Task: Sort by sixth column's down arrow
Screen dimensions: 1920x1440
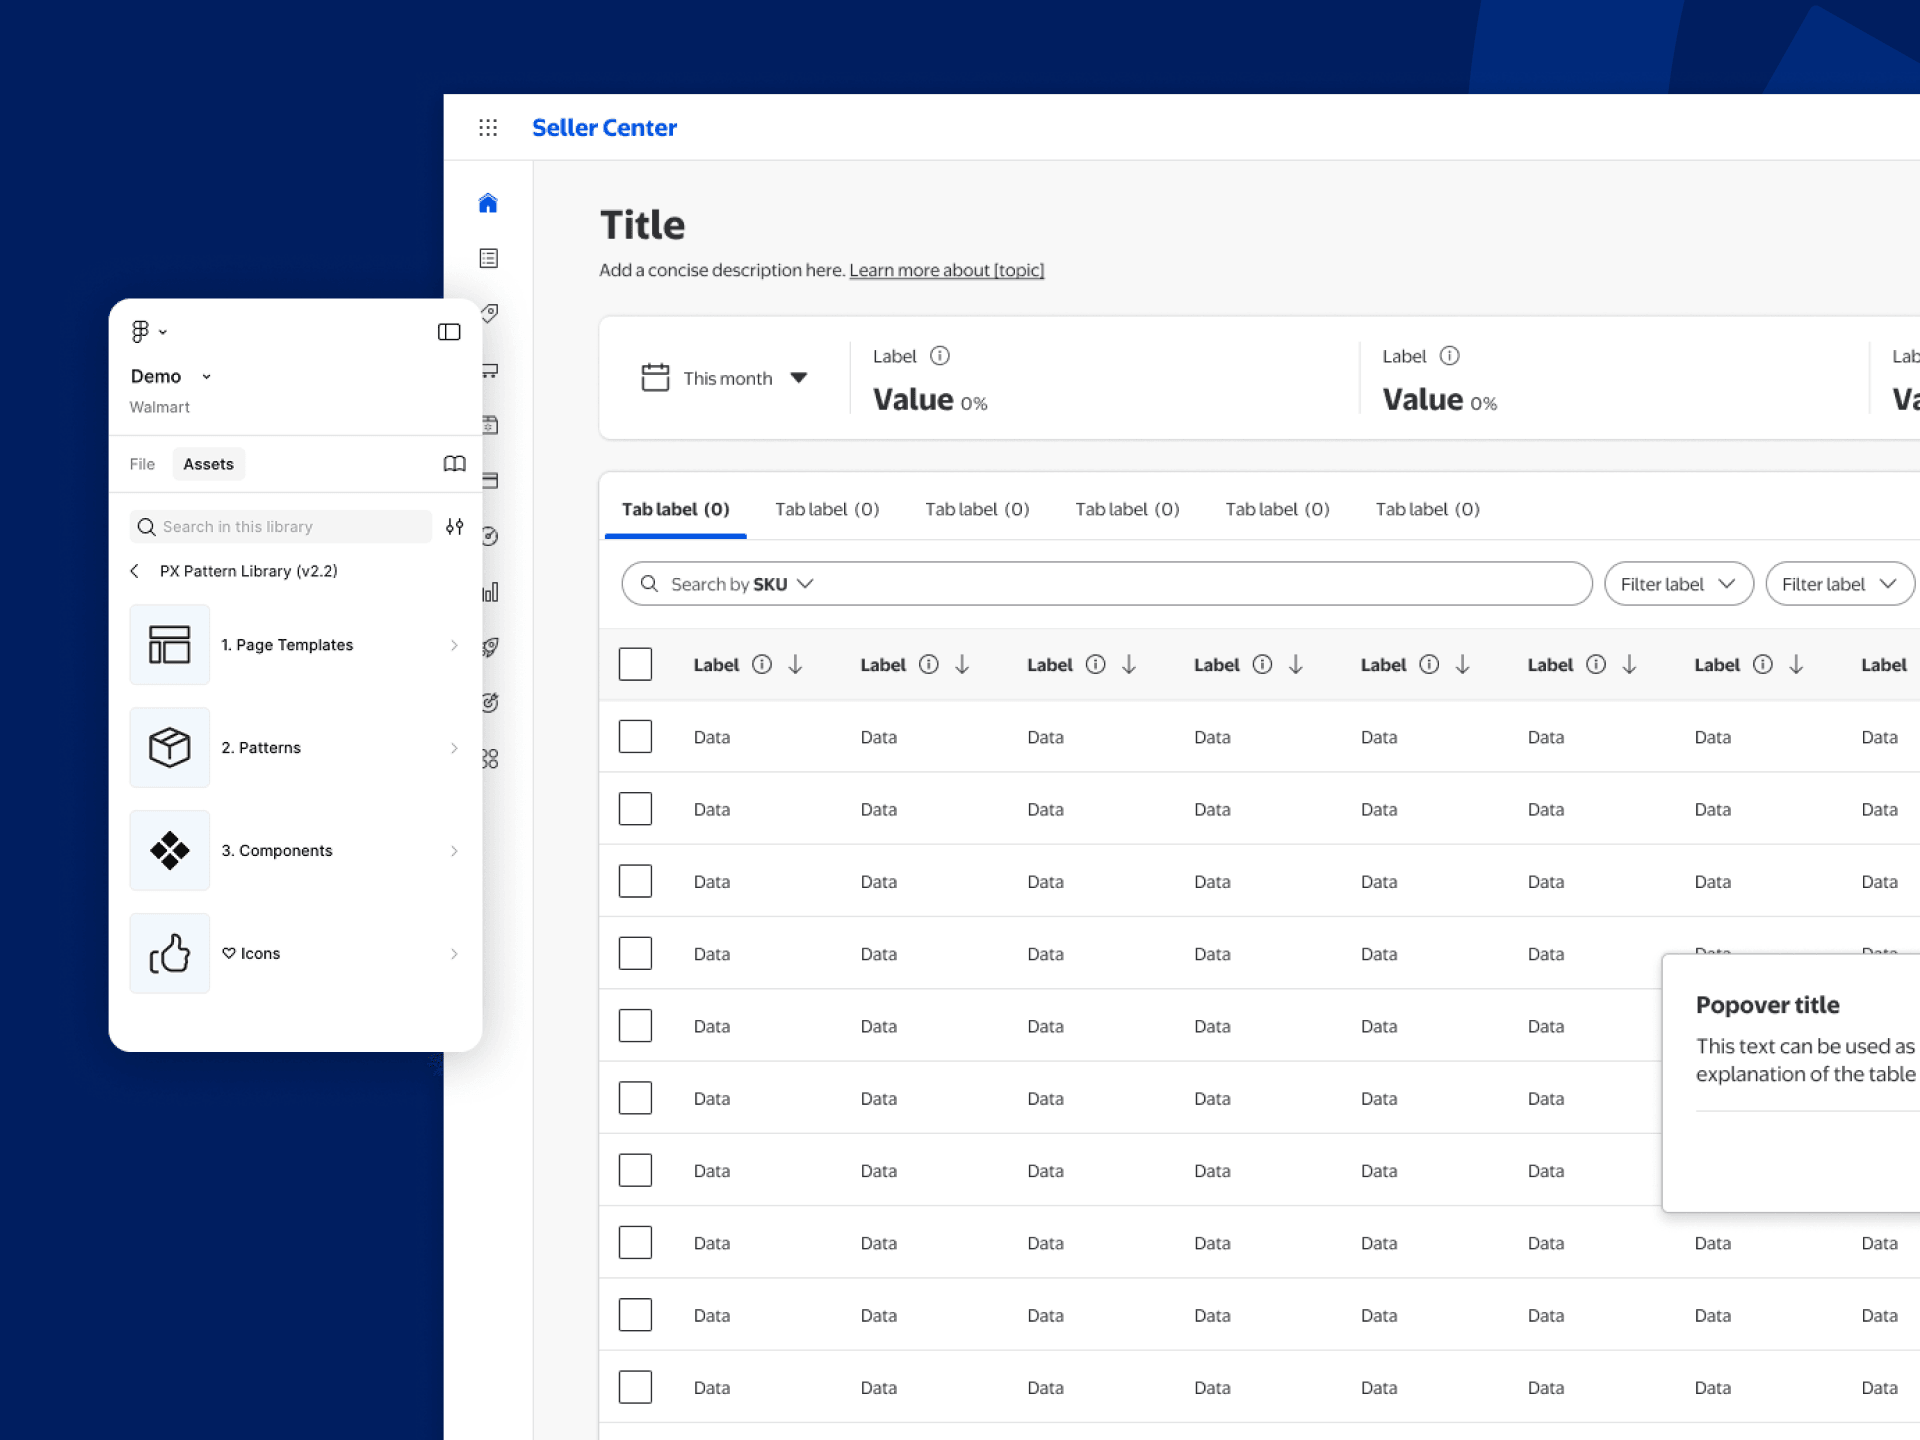Action: click(x=1629, y=664)
